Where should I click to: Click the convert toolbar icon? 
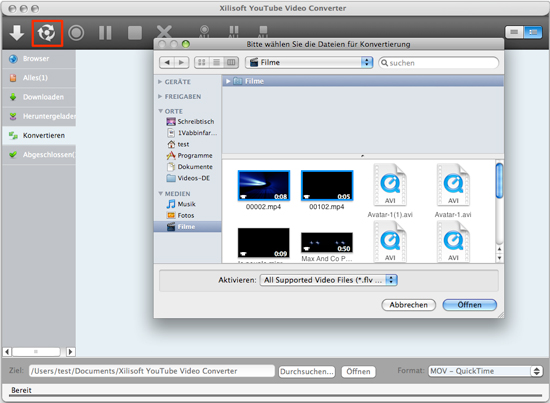[47, 33]
